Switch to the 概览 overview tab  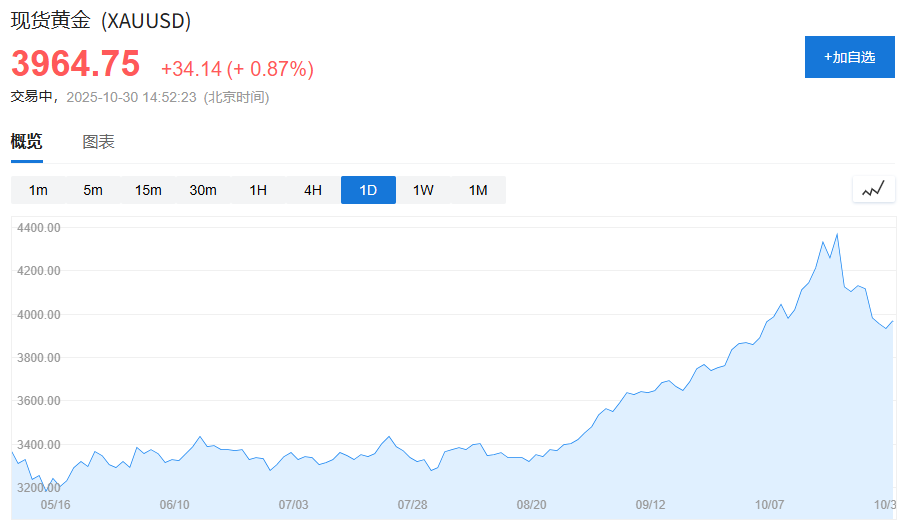(27, 142)
